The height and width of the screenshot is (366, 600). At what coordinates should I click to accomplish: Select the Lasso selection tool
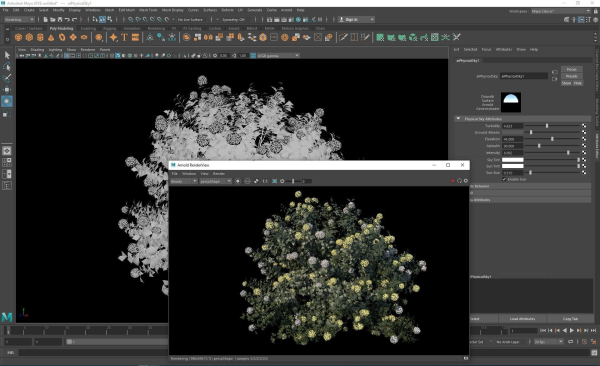pos(7,67)
